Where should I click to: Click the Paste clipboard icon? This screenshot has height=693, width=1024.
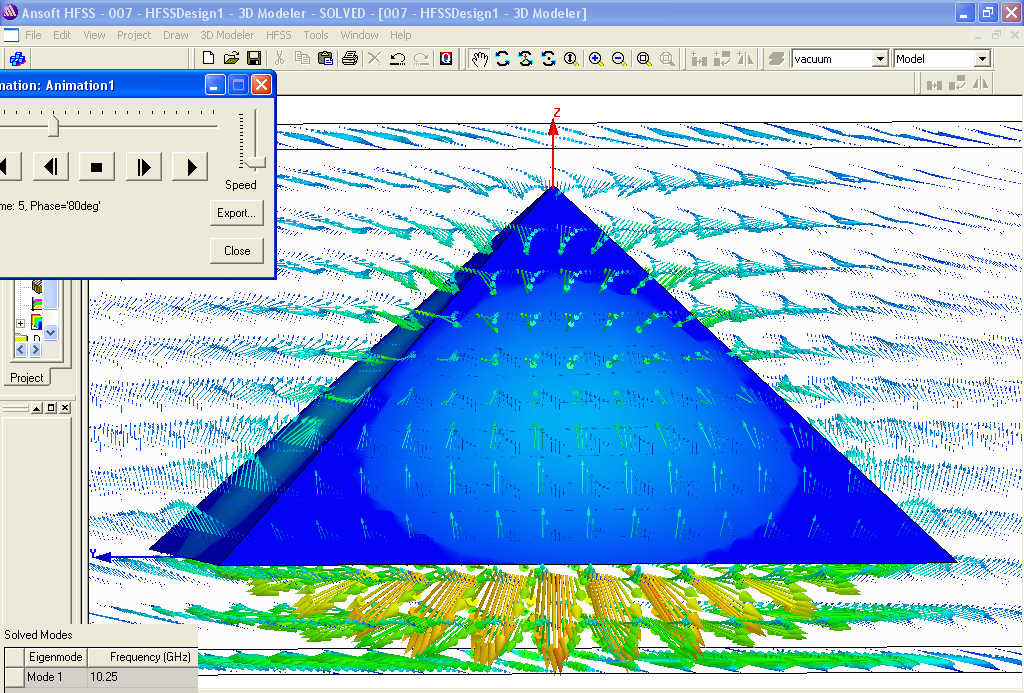[x=325, y=58]
